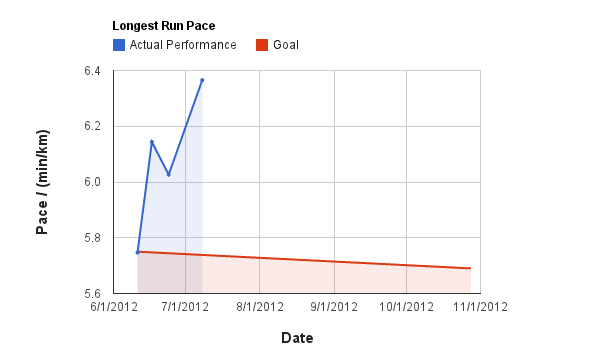Click the red Goal legend swatch
This screenshot has width=593, height=363.
pos(262,45)
